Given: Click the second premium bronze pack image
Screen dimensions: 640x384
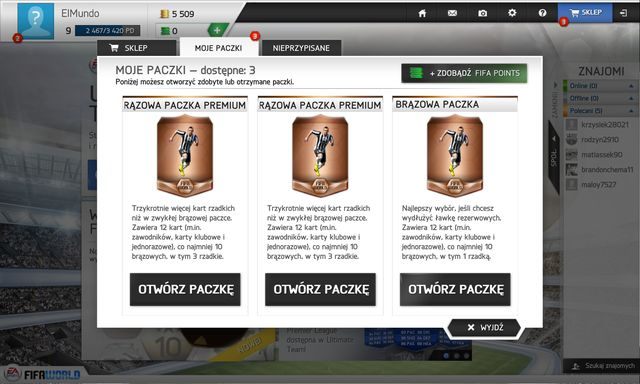Looking at the screenshot, I should (320, 156).
